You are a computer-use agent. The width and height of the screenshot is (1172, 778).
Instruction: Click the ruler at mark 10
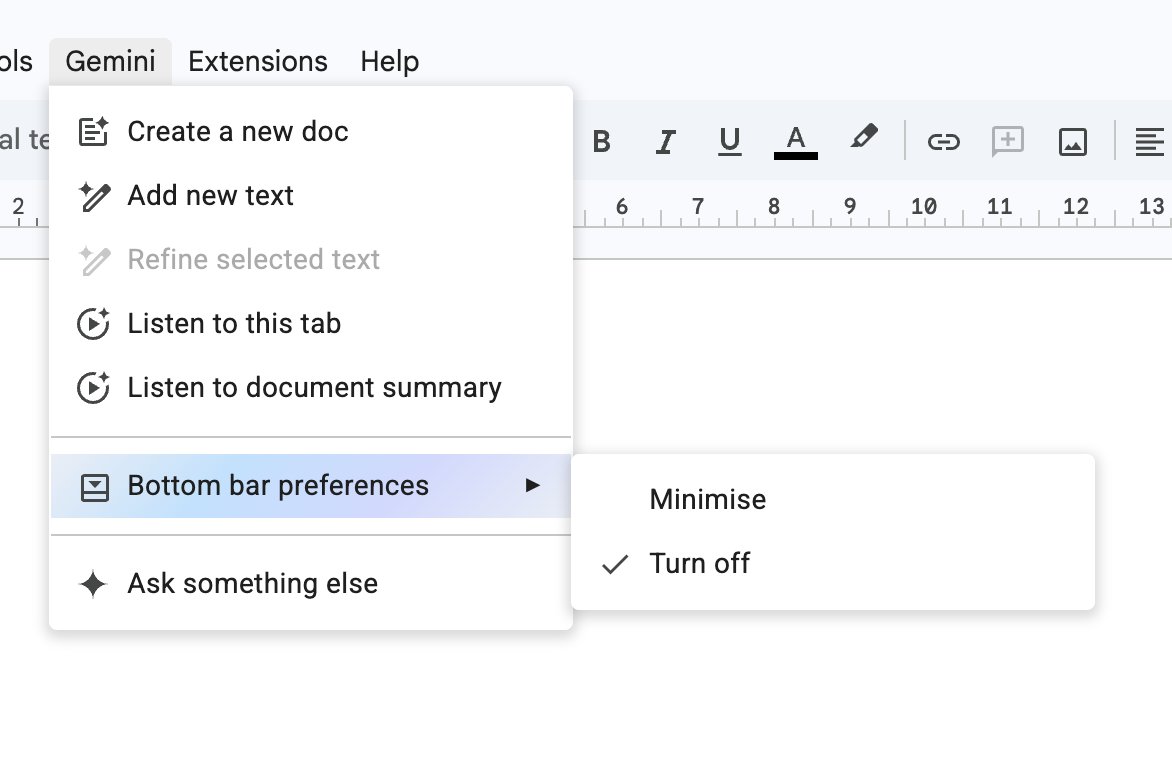(x=924, y=206)
